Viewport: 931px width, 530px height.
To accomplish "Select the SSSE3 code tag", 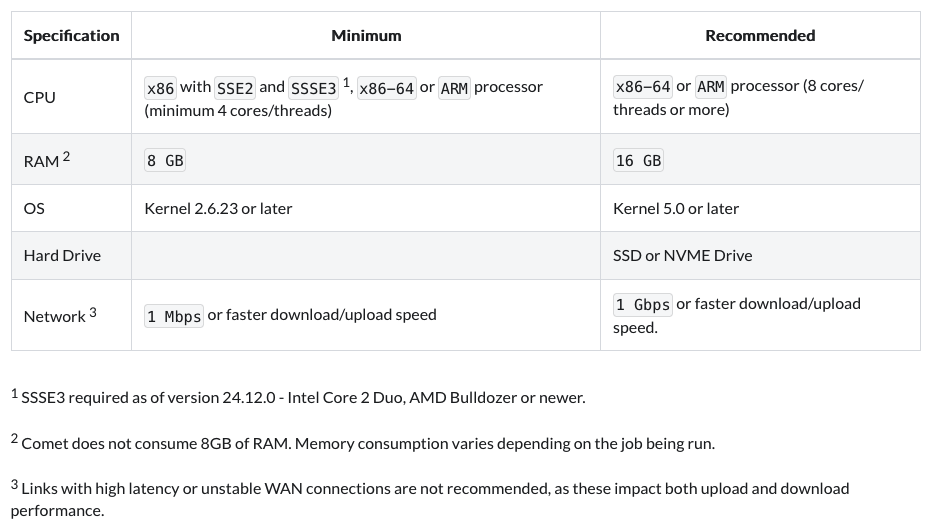I will tap(313, 88).
